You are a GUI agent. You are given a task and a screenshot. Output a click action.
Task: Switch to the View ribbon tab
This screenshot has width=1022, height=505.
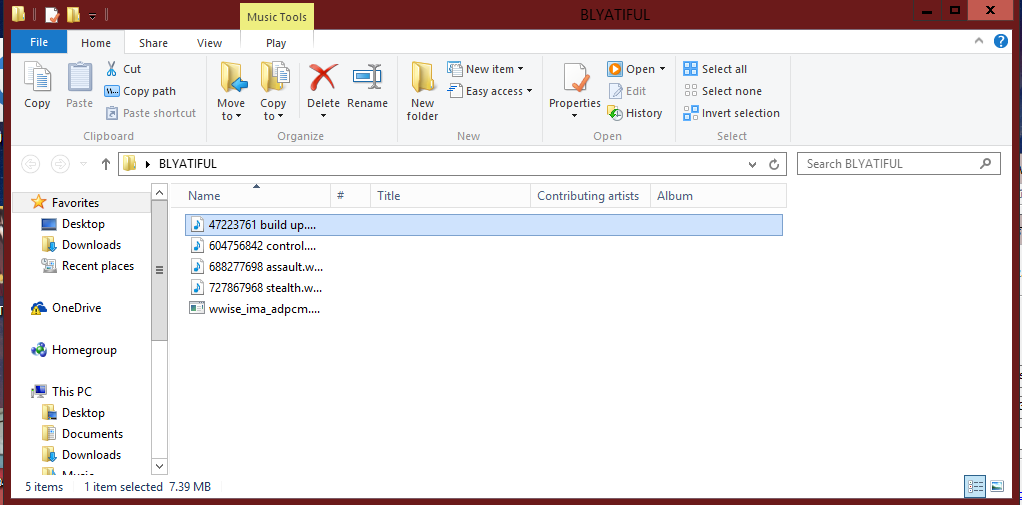coord(209,43)
